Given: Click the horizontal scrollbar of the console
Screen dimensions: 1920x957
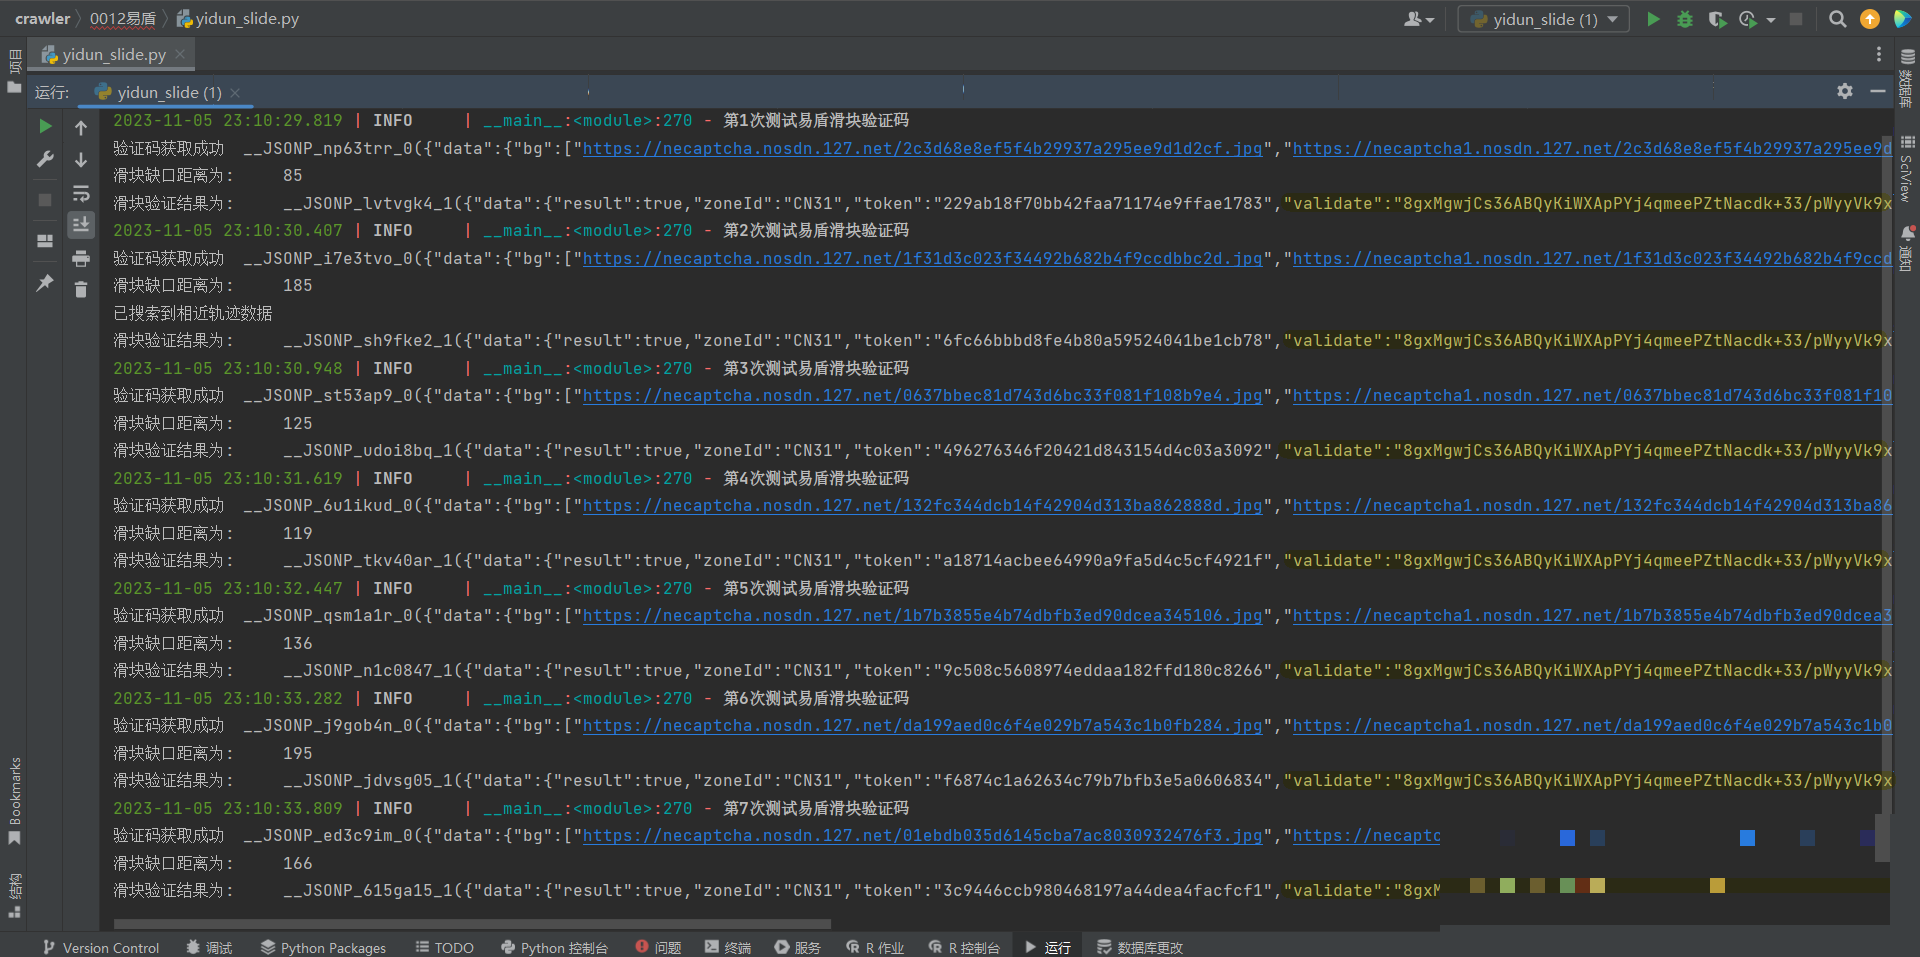Looking at the screenshot, I should point(472,924).
